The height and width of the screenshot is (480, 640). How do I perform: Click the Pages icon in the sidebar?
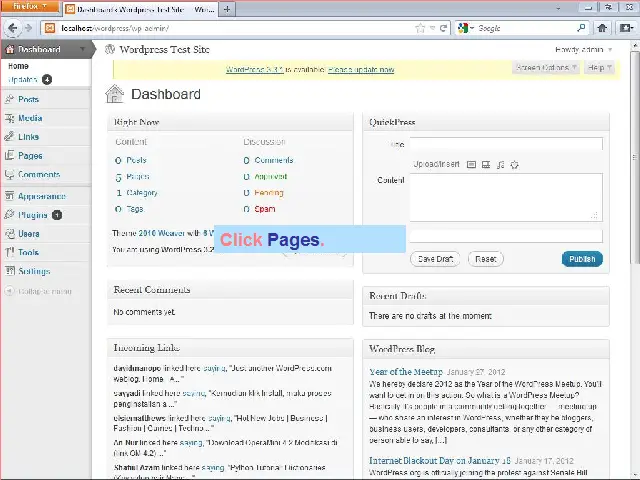[x=9, y=156]
